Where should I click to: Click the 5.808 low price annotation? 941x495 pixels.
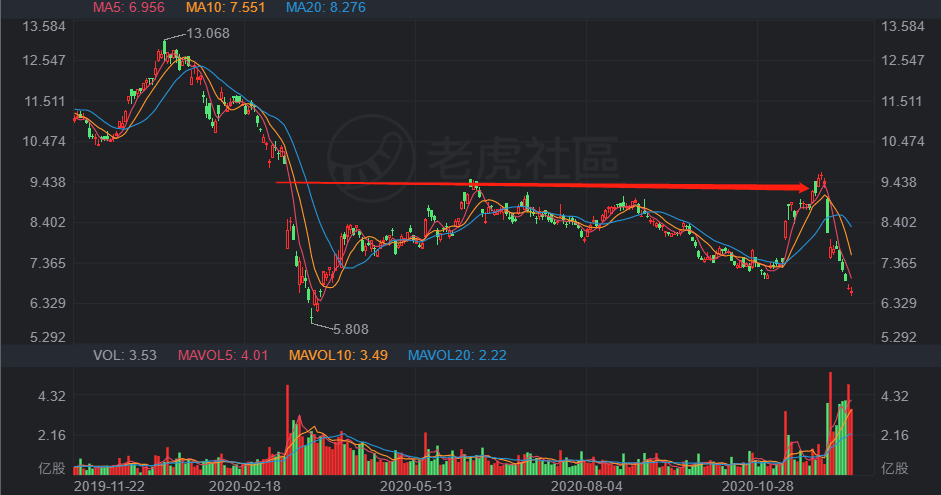[350, 329]
